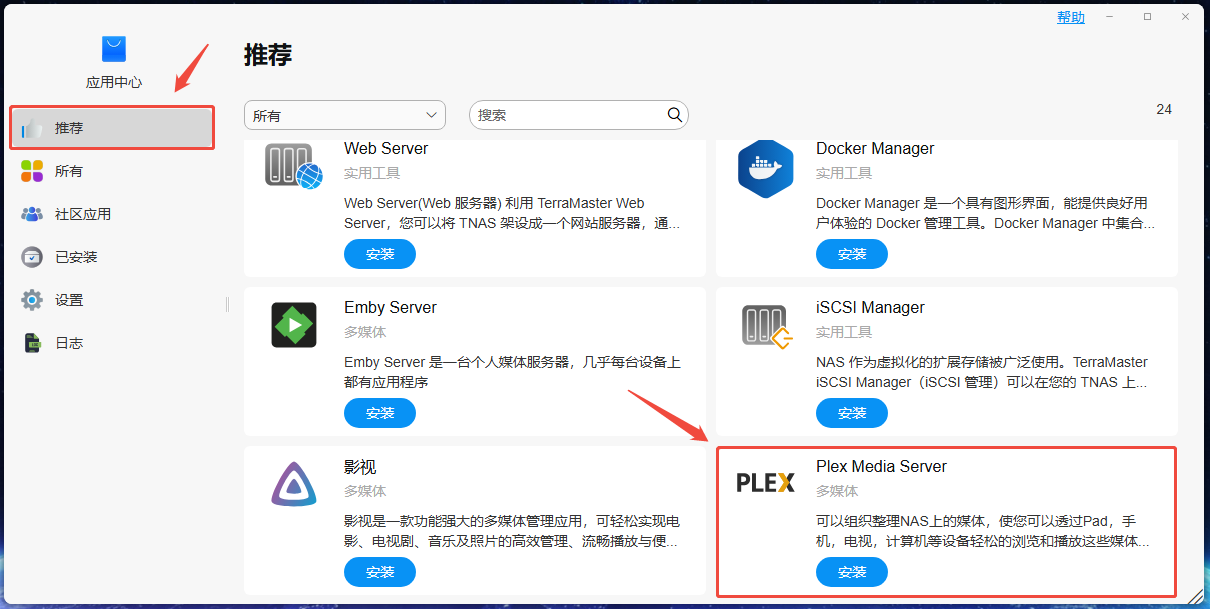This screenshot has height=609, width=1210.
Task: Expand the 所有 category filter dropdown
Action: tap(345, 115)
